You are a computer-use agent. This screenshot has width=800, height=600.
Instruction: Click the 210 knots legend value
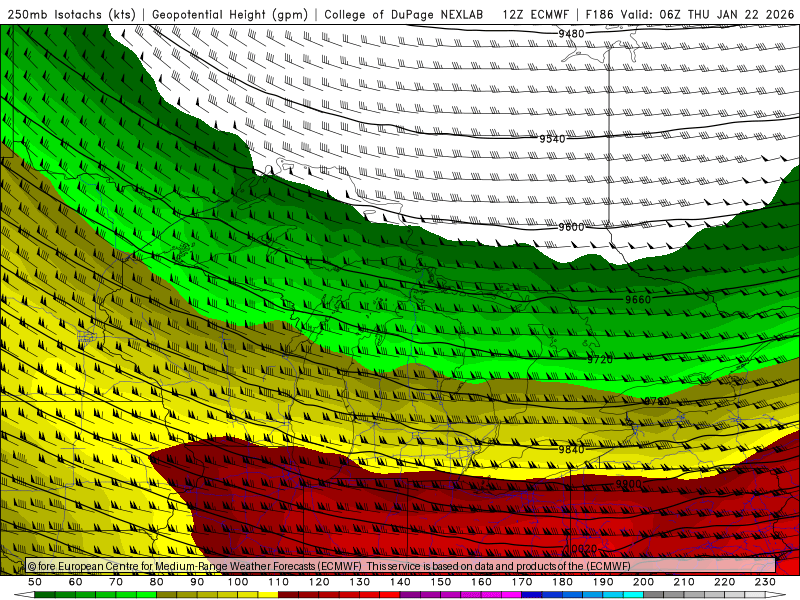tap(684, 582)
